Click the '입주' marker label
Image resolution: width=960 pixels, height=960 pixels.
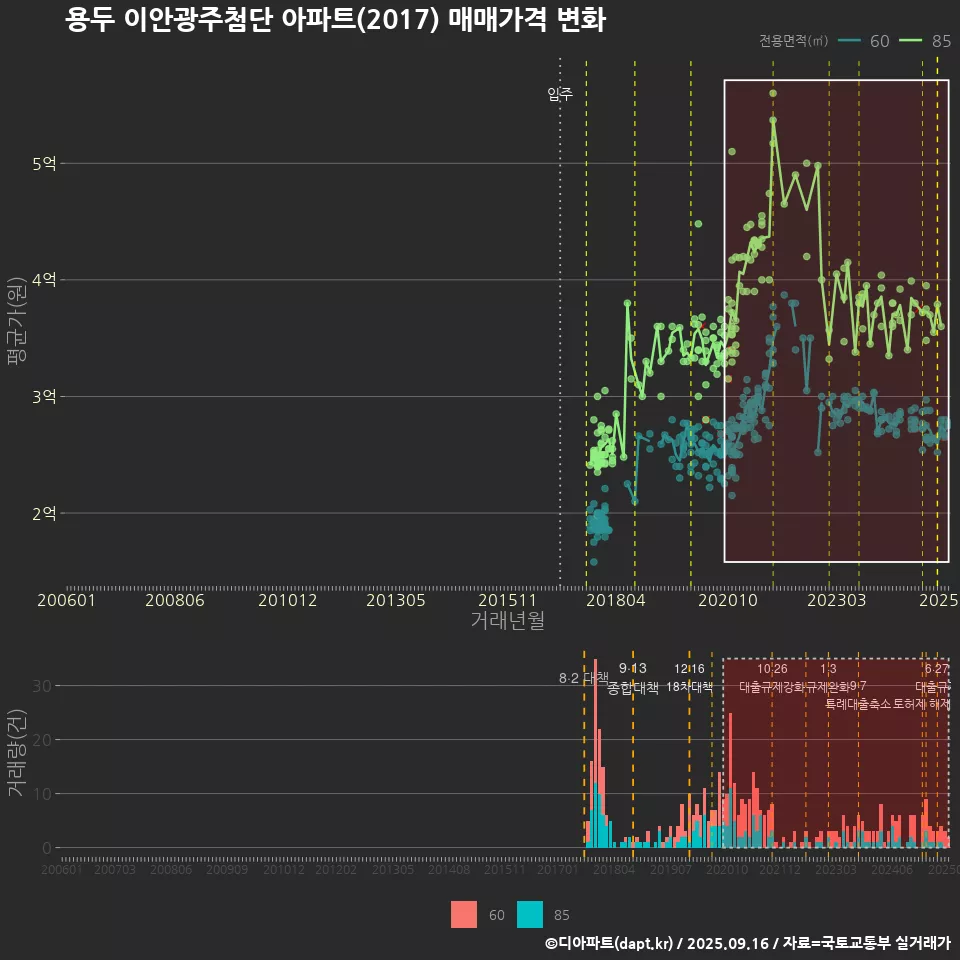coord(560,94)
